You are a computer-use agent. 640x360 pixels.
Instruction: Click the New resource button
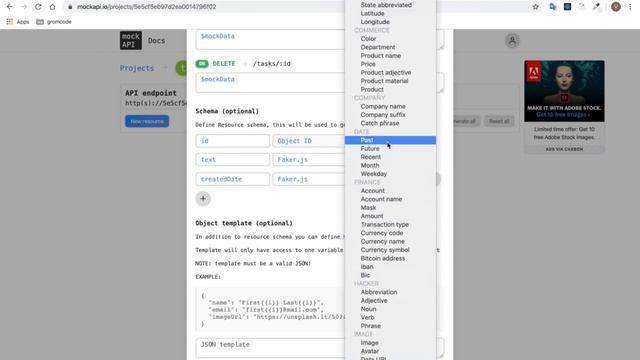pyautogui.click(x=147, y=121)
